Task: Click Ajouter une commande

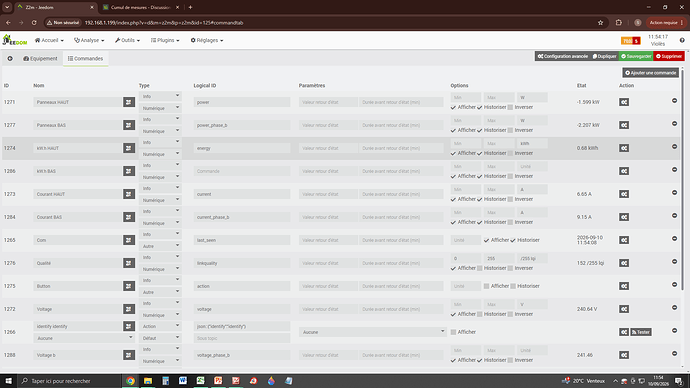Action: click(651, 73)
